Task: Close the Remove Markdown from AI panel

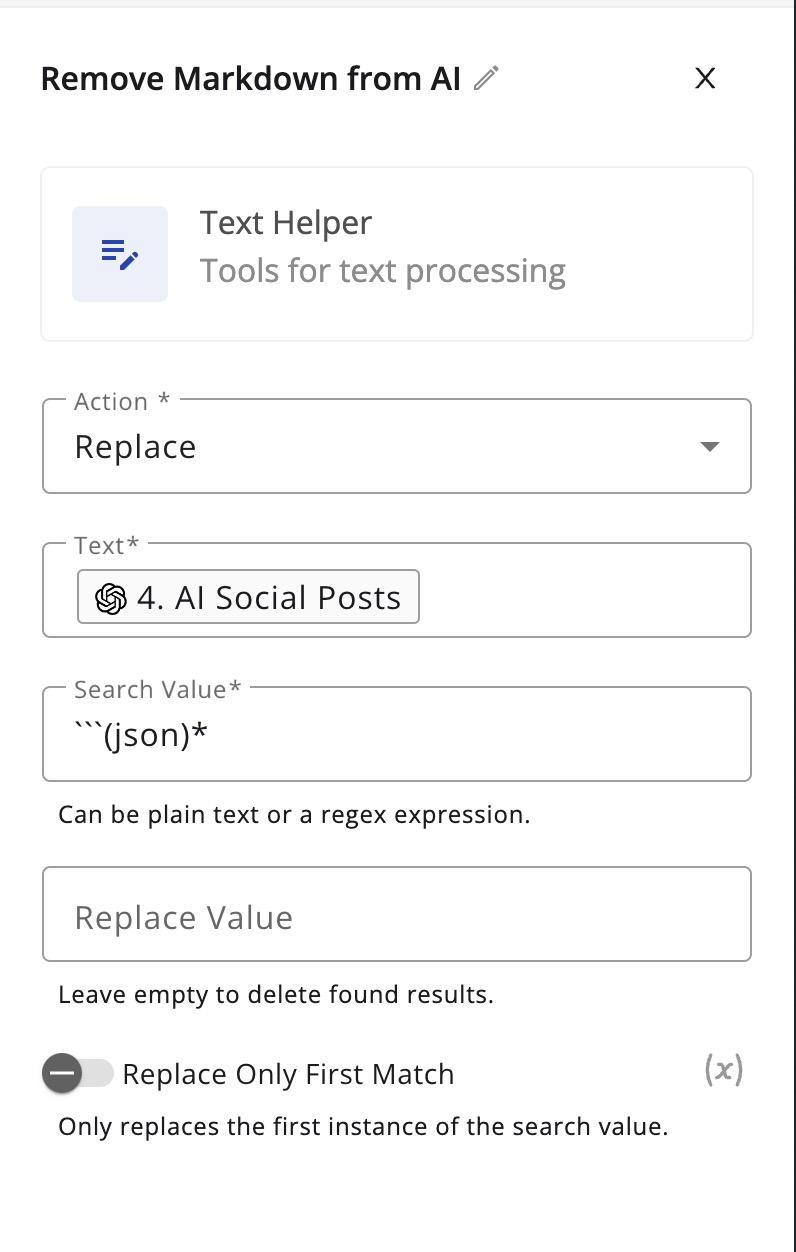Action: coord(705,78)
